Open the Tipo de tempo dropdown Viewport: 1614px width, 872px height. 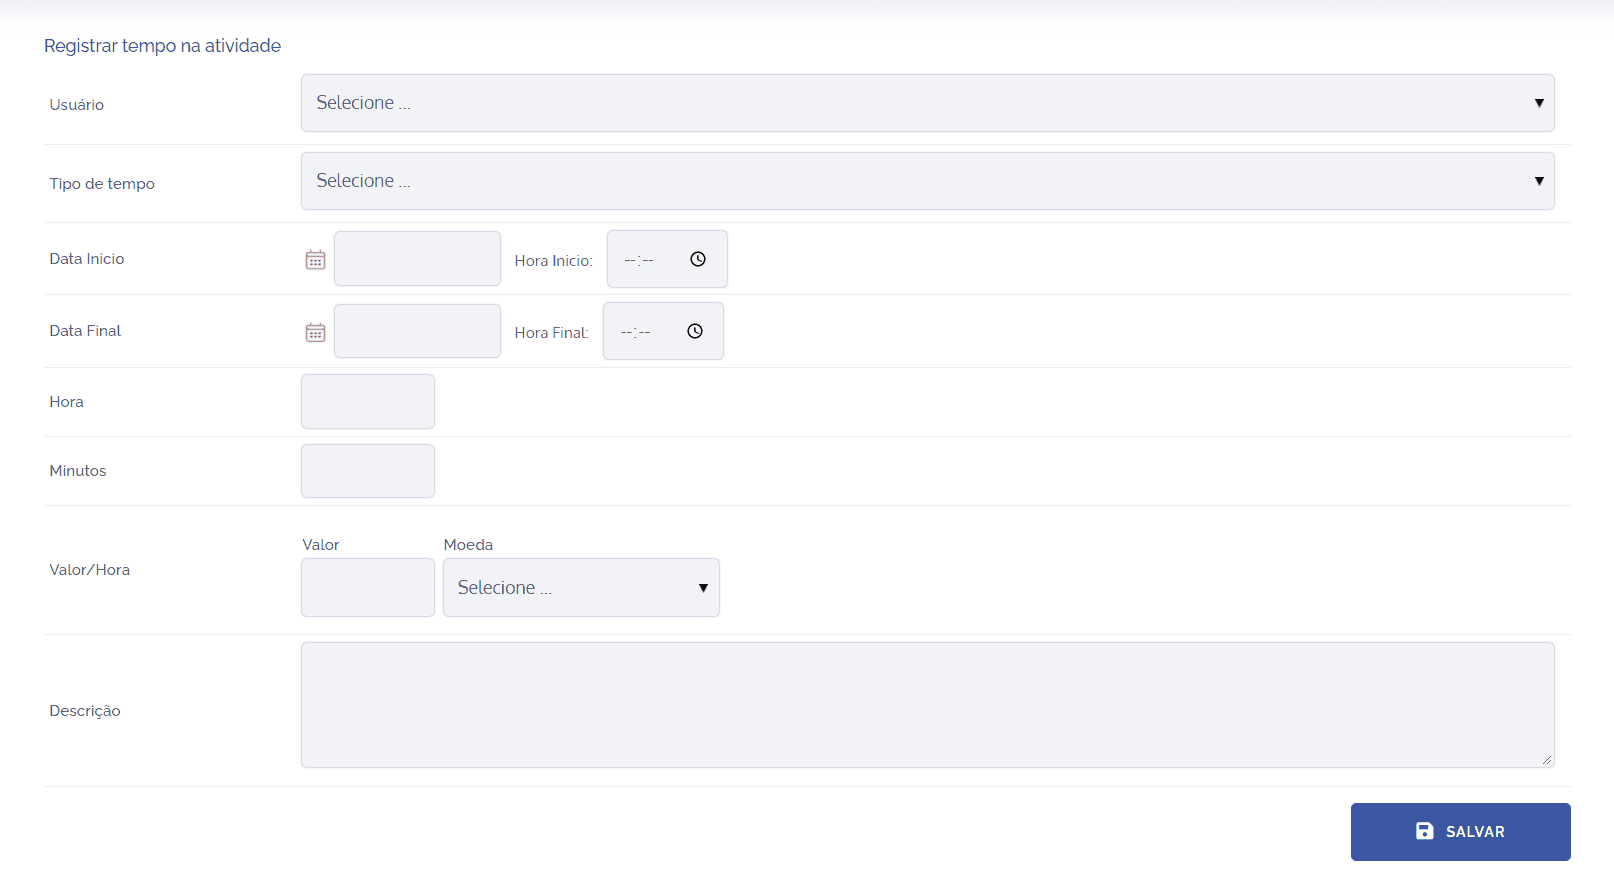point(927,181)
